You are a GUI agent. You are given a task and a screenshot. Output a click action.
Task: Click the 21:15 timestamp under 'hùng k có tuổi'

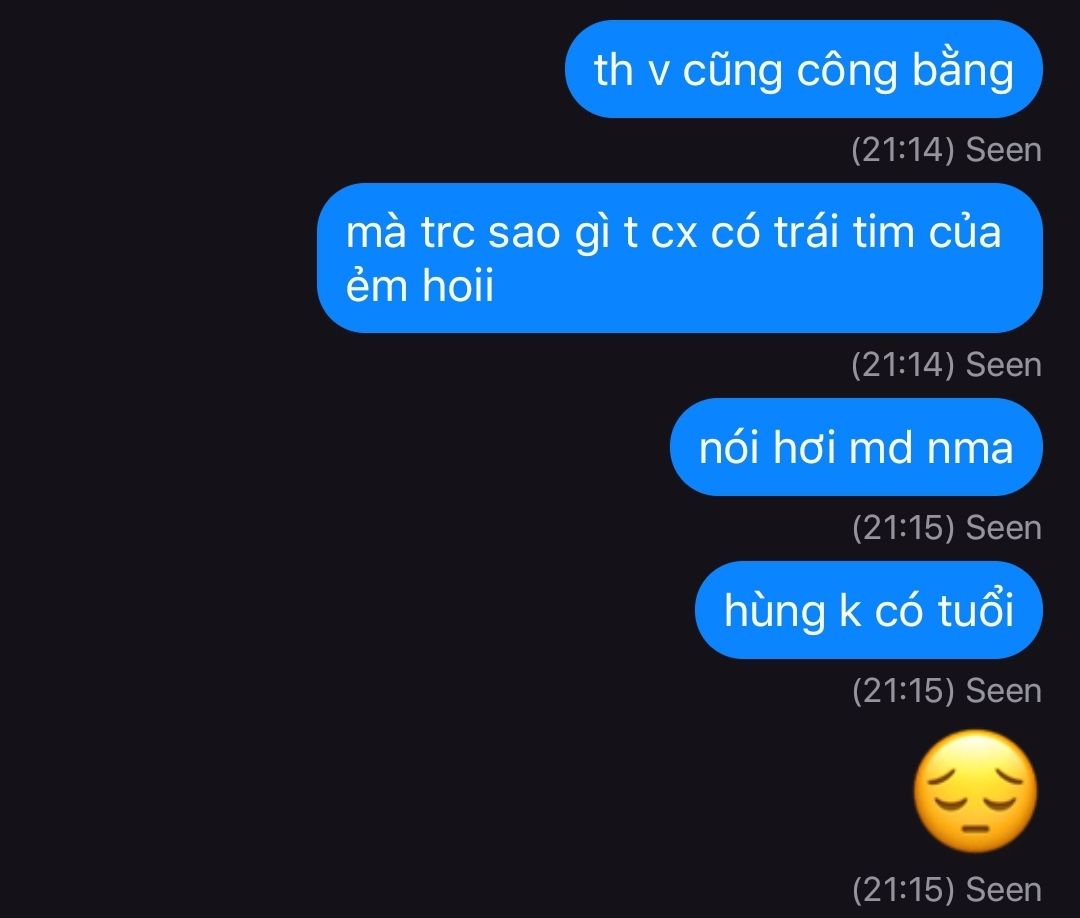click(x=903, y=691)
